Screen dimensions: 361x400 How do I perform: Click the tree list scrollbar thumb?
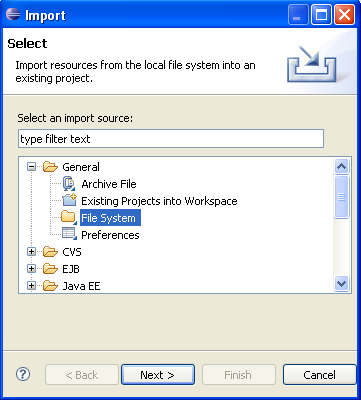click(x=342, y=197)
